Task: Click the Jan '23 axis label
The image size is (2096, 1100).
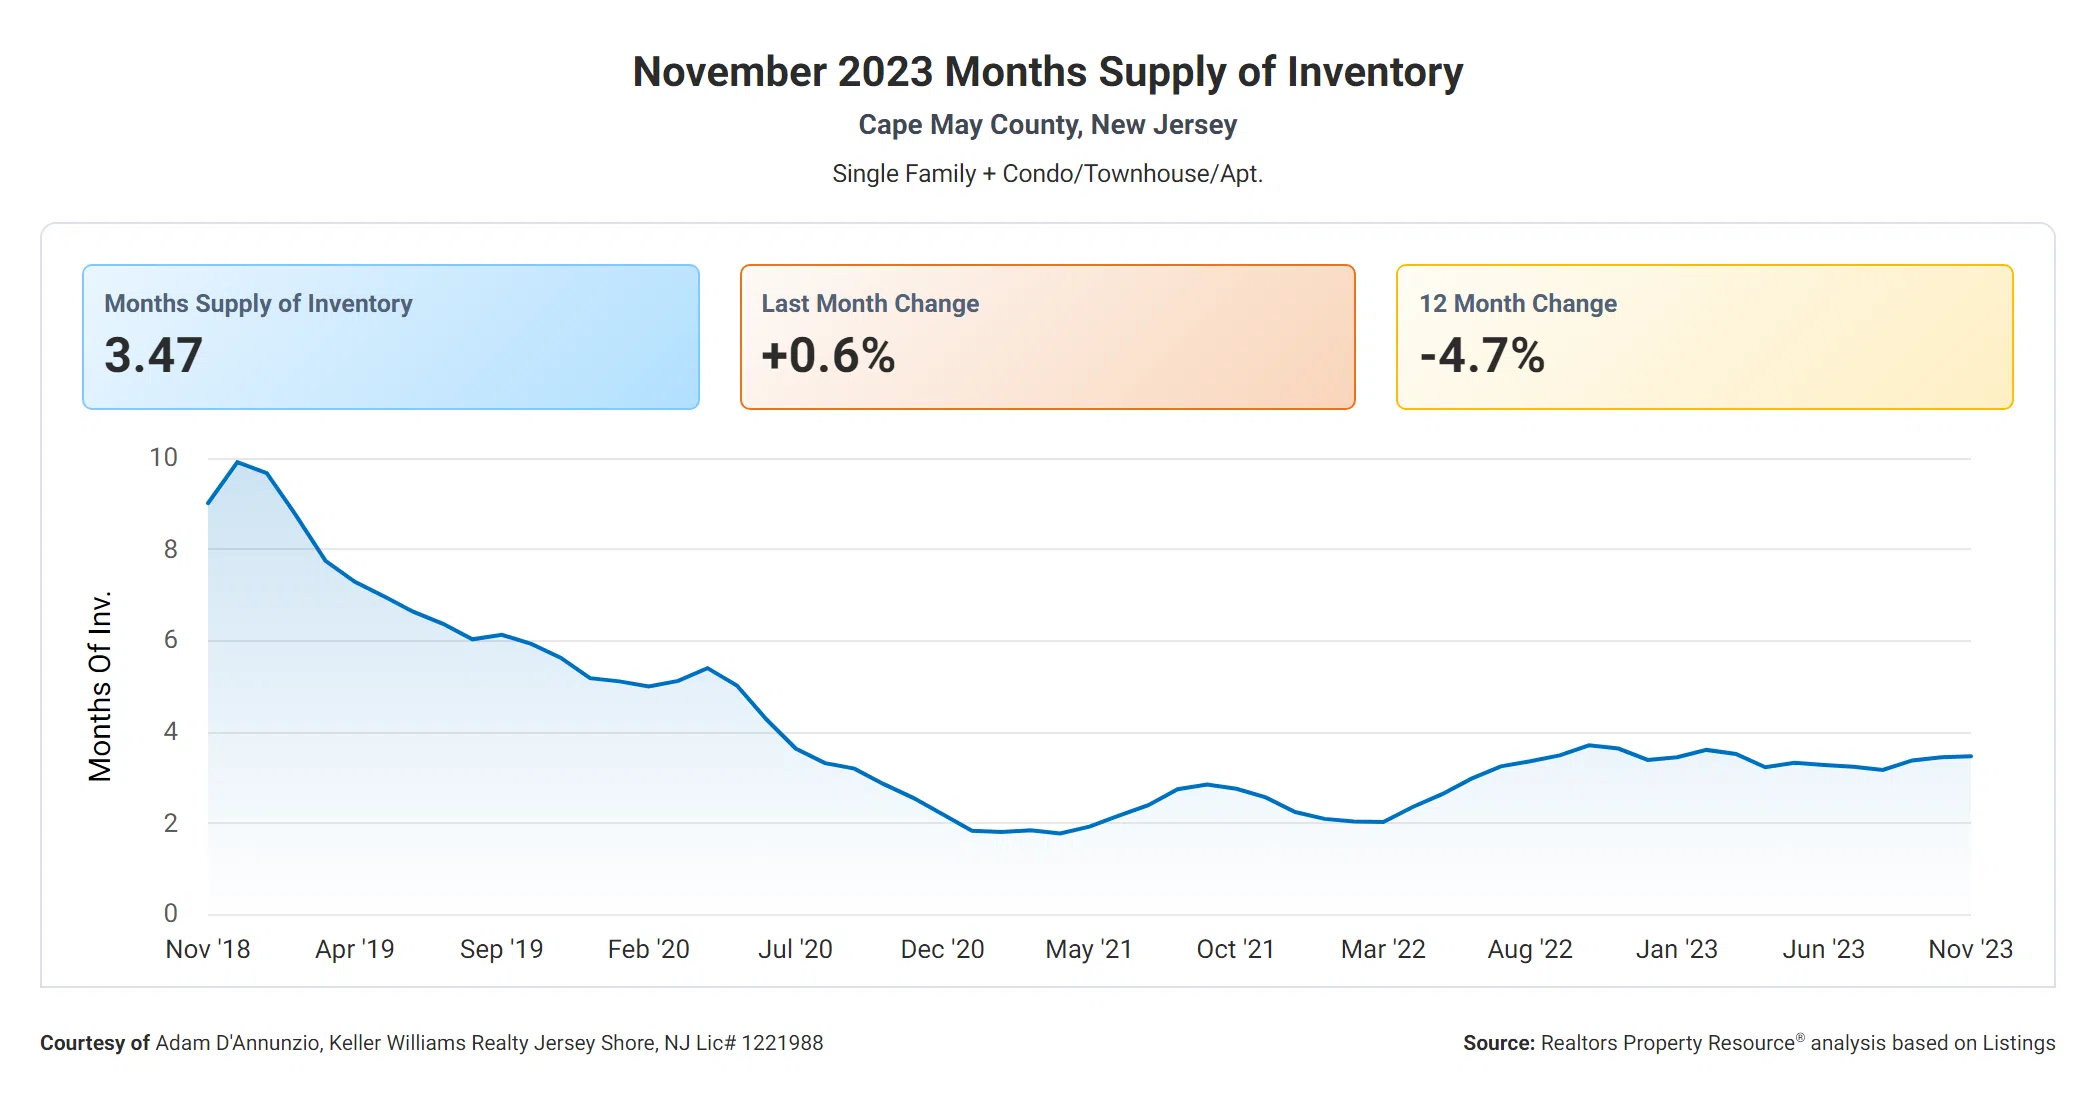Action: click(x=1677, y=949)
